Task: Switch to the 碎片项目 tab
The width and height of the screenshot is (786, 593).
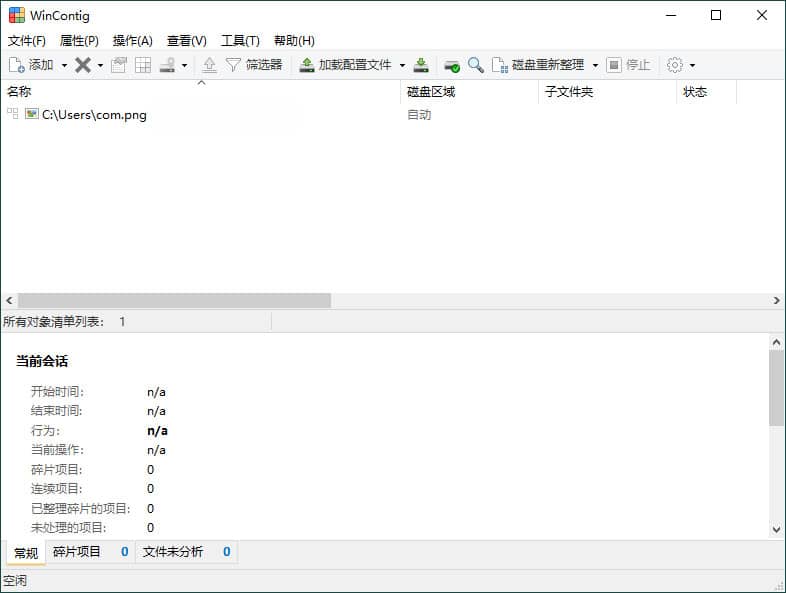Action: 78,552
